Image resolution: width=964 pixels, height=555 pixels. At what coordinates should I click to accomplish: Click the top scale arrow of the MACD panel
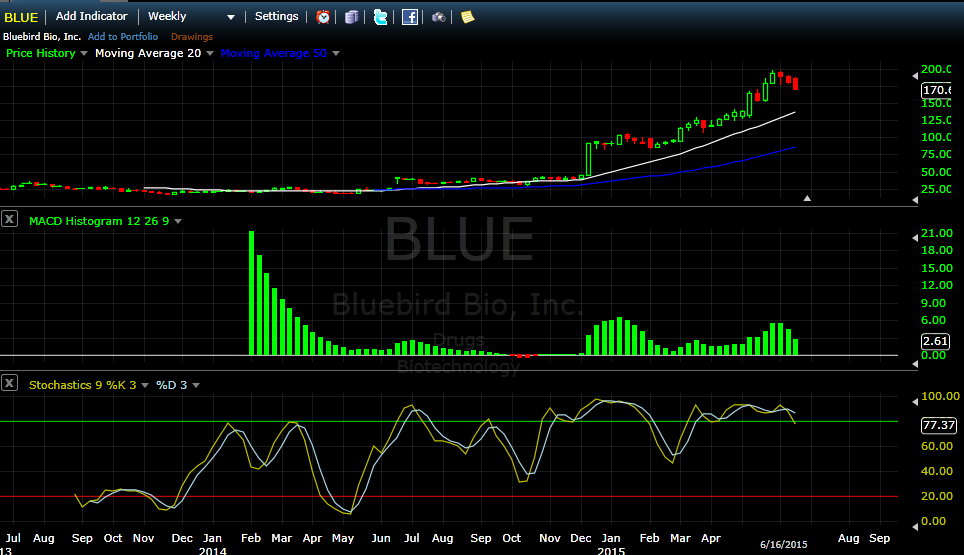pyautogui.click(x=915, y=237)
